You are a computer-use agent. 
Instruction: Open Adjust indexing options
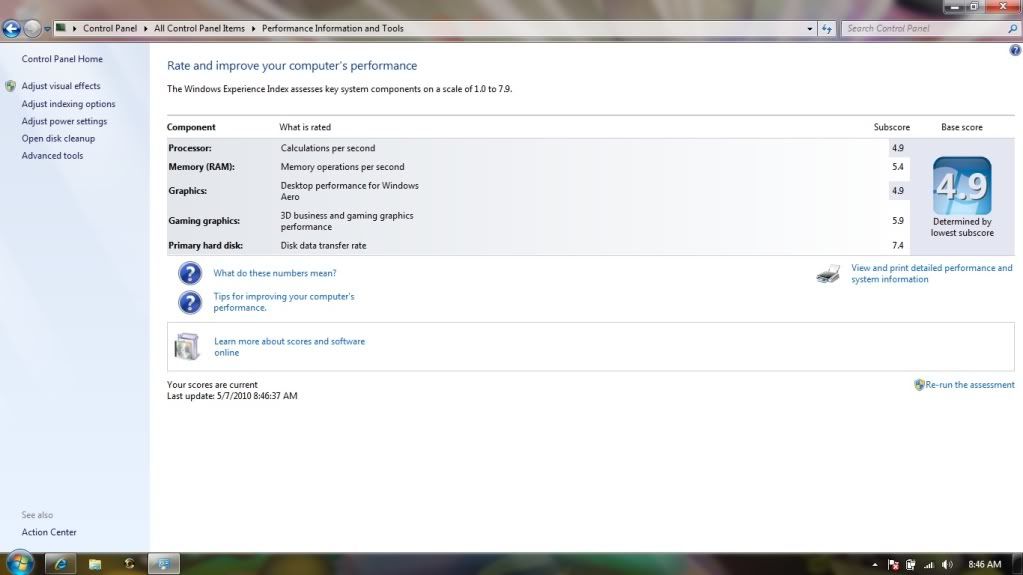[x=68, y=104]
